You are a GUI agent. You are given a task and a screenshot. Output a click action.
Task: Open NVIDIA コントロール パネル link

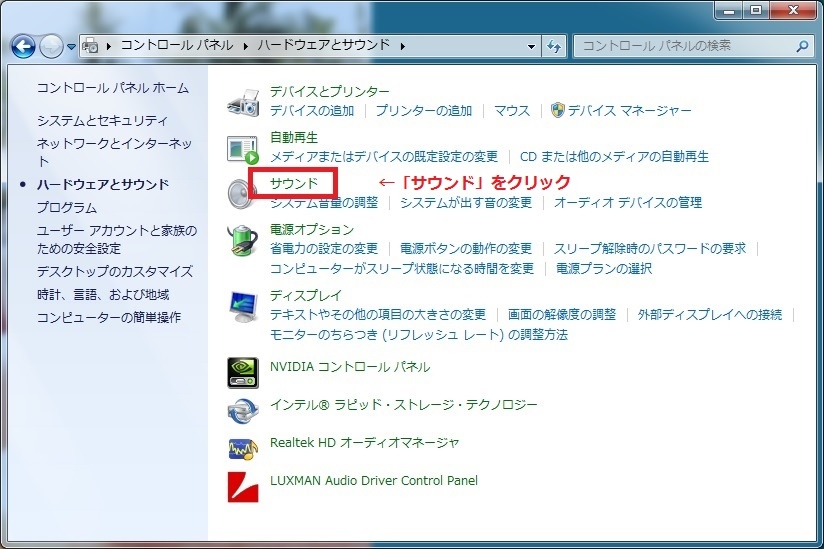click(x=350, y=367)
